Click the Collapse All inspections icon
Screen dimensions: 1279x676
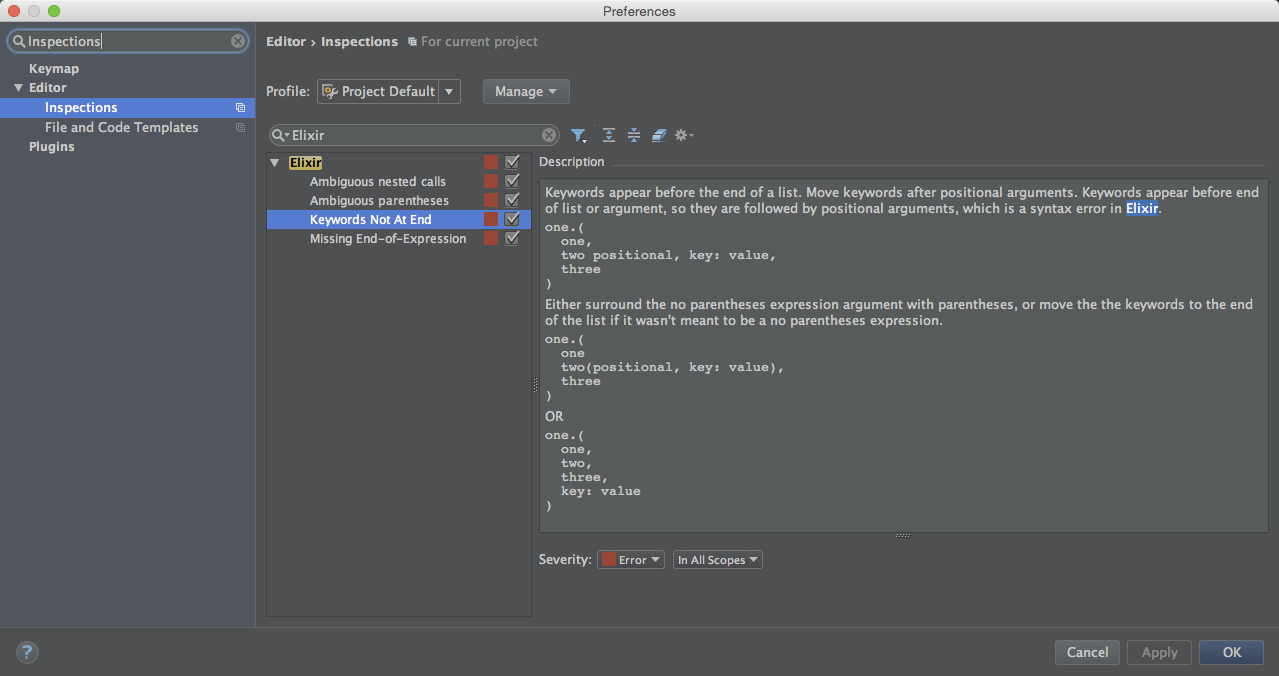pos(633,135)
